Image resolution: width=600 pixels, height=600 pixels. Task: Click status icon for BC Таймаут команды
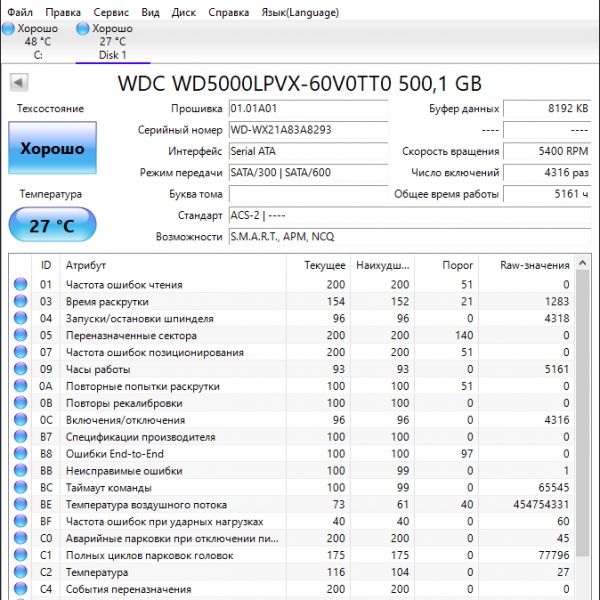pyautogui.click(x=20, y=488)
